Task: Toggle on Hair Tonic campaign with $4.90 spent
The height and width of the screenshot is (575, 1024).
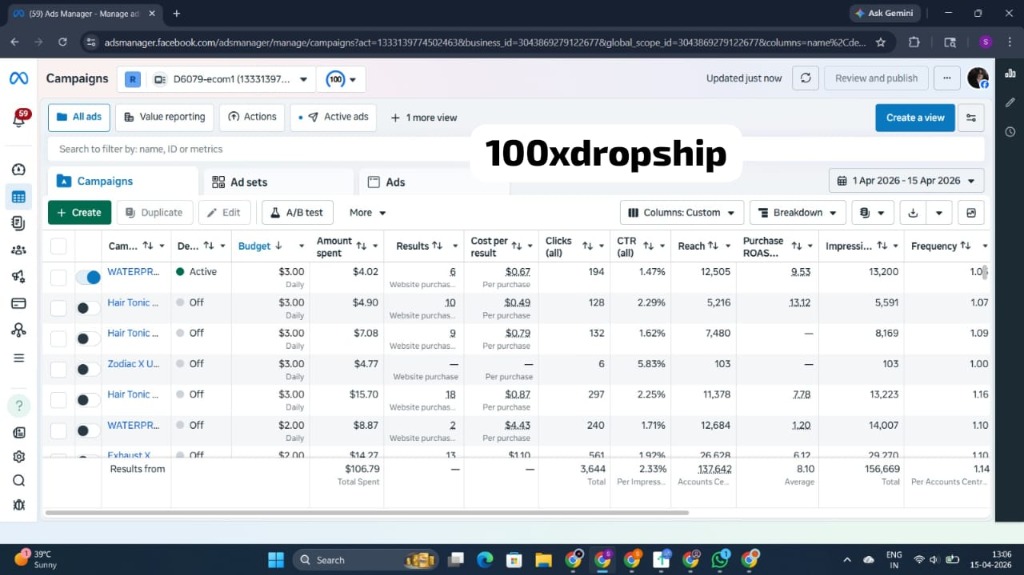Action: tap(88, 308)
